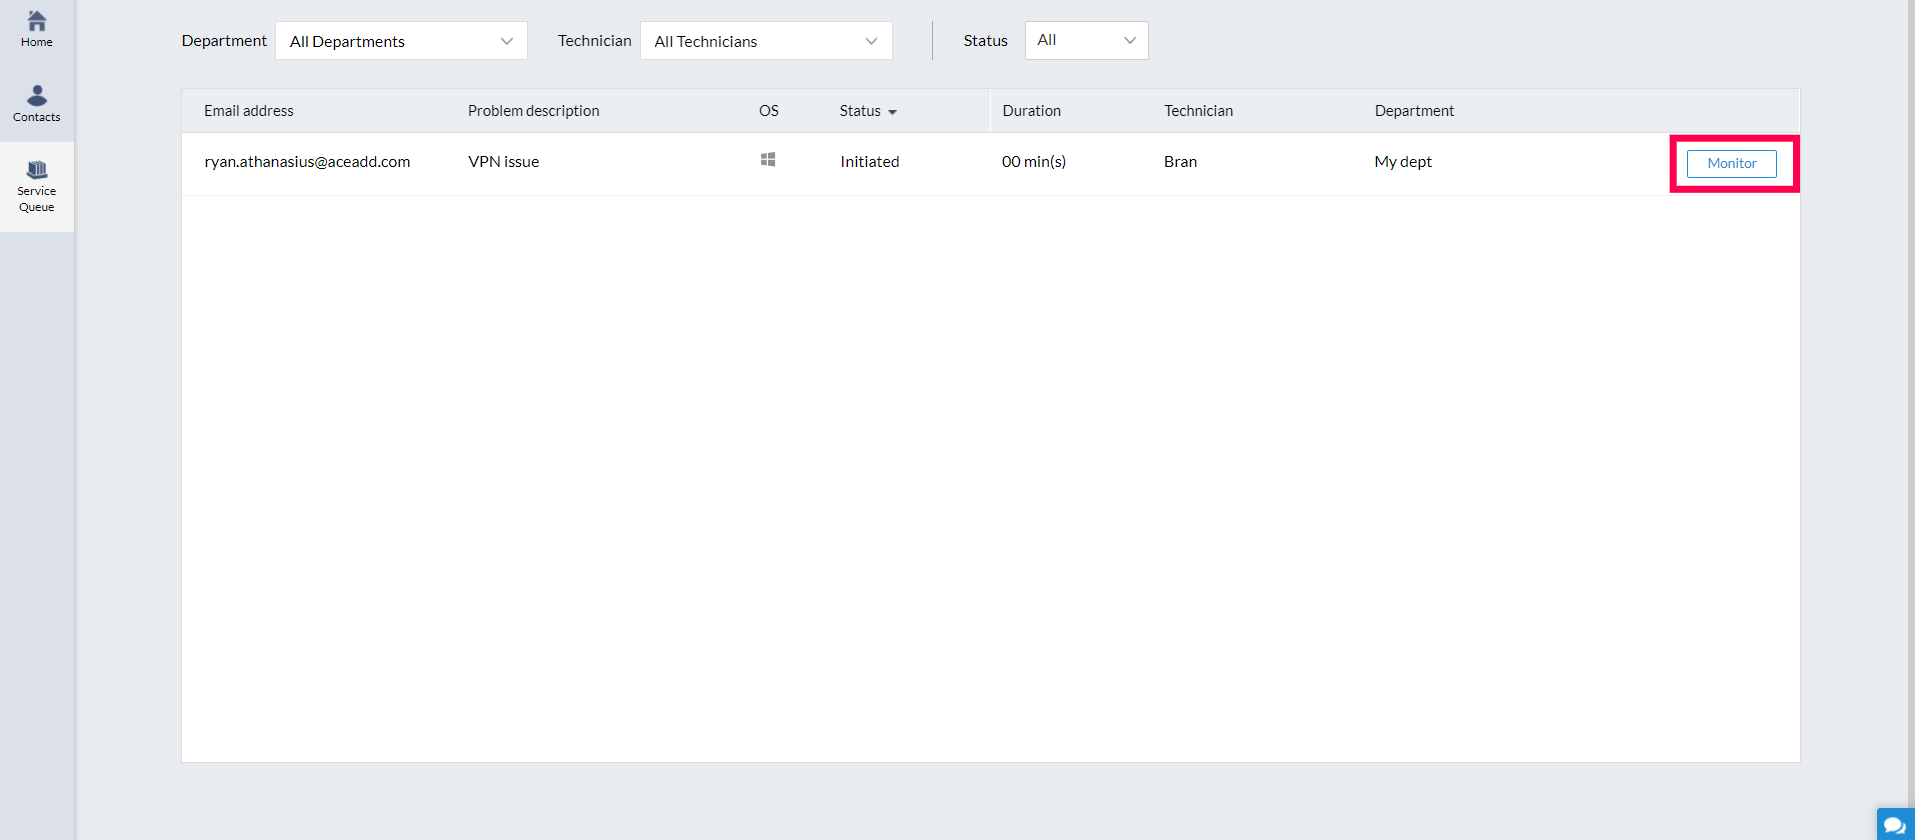
Task: Click the Monitor button for the VPN issue
Action: coord(1731,163)
